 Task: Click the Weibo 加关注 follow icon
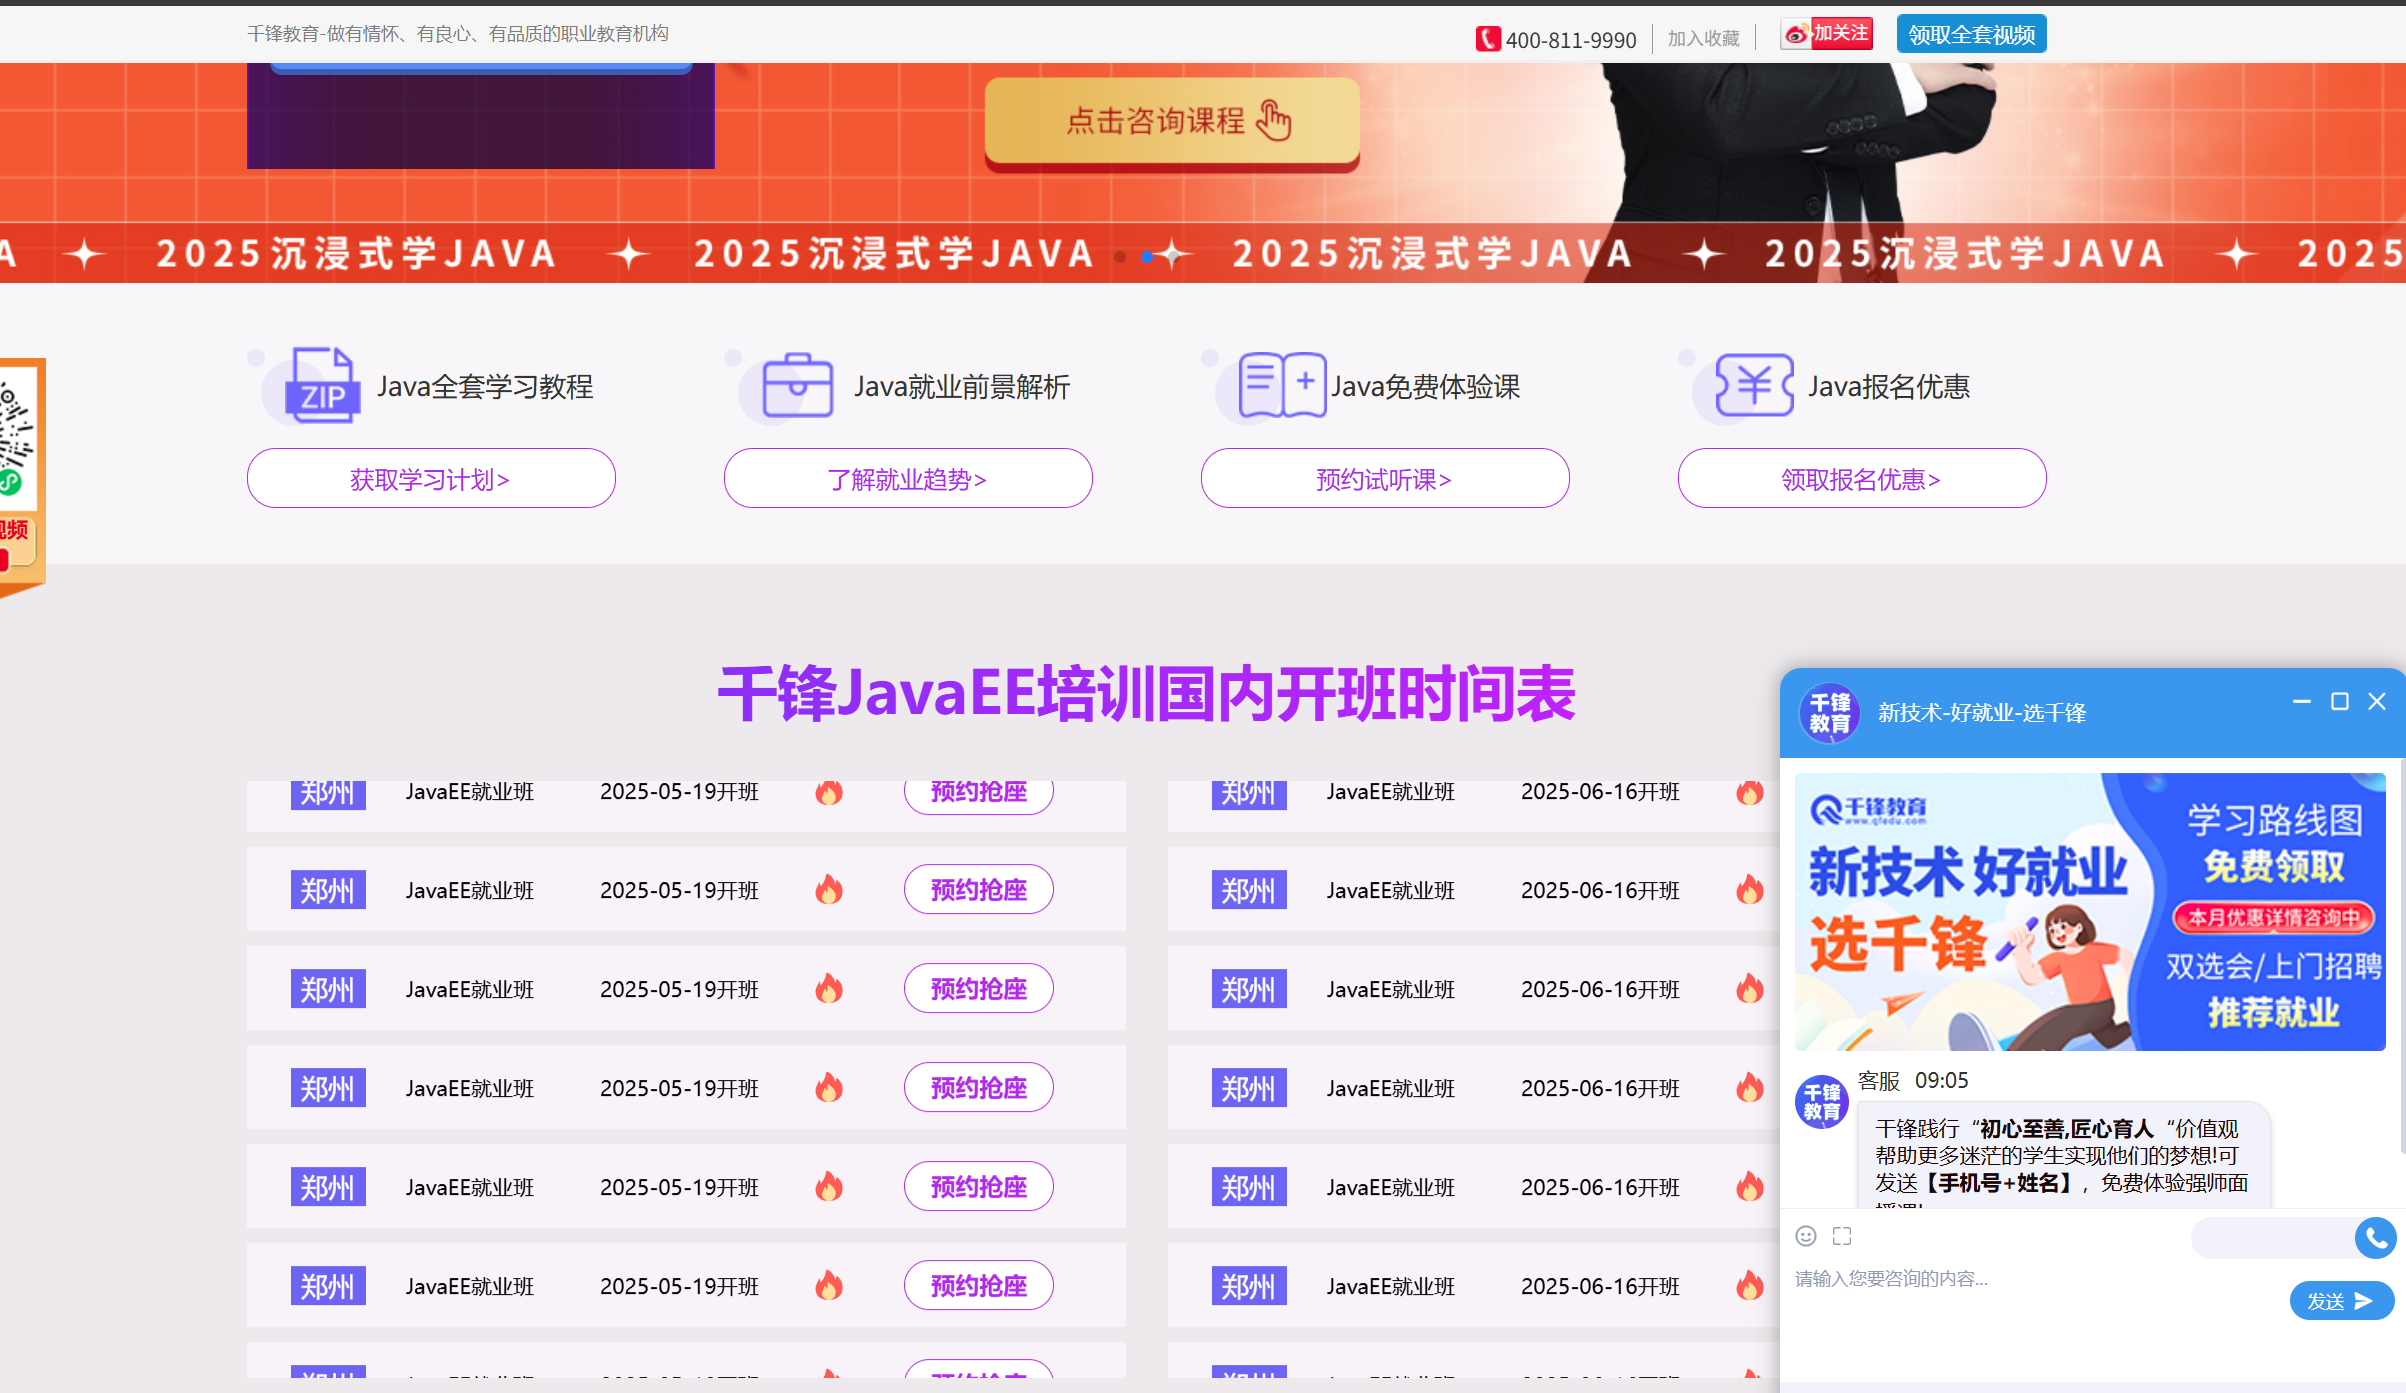click(x=1827, y=34)
